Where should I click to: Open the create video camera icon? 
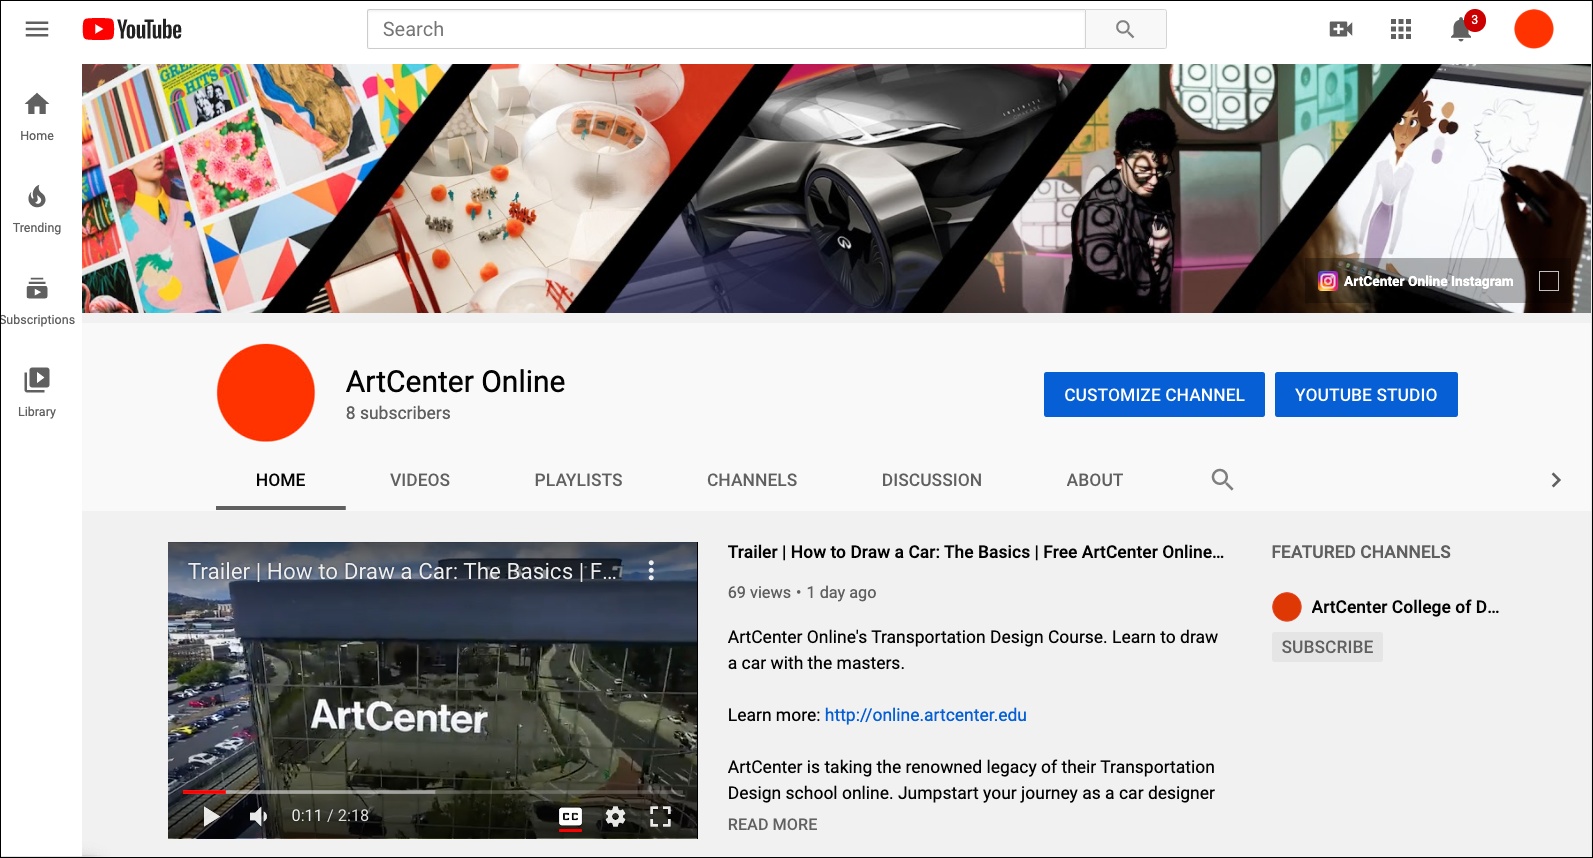click(x=1340, y=29)
